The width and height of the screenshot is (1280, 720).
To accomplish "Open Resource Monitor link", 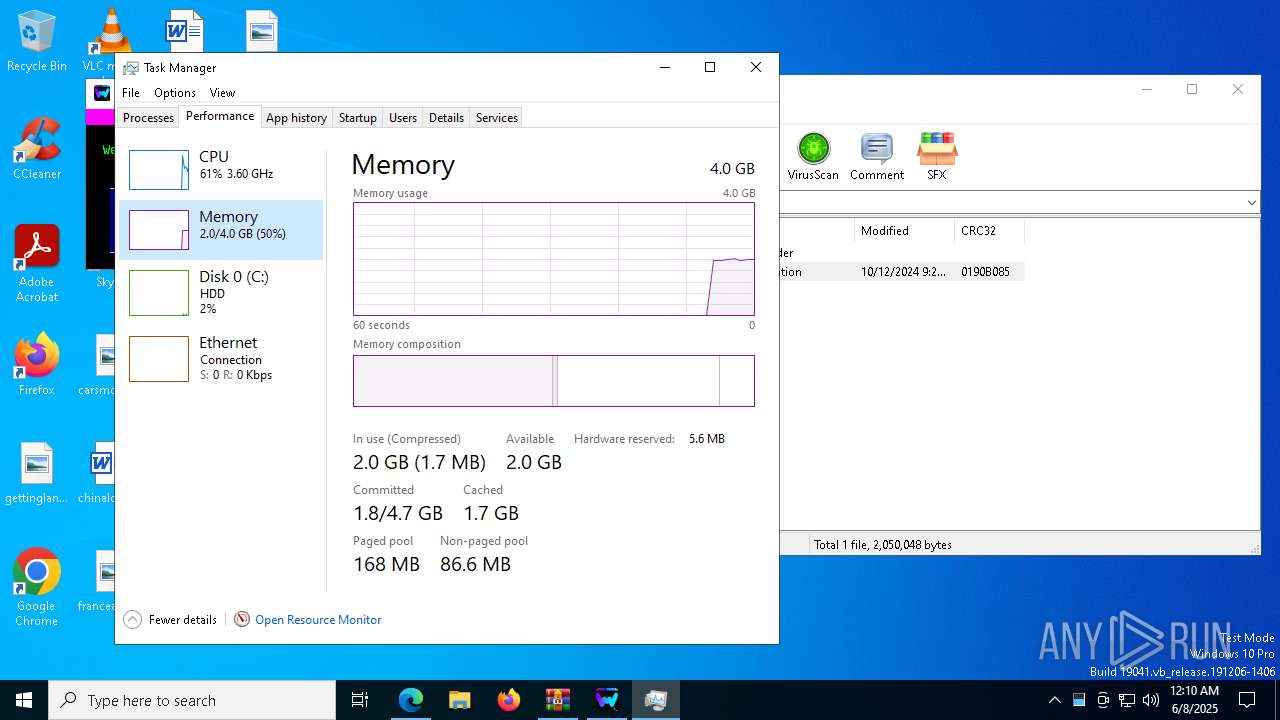I will pyautogui.click(x=318, y=620).
